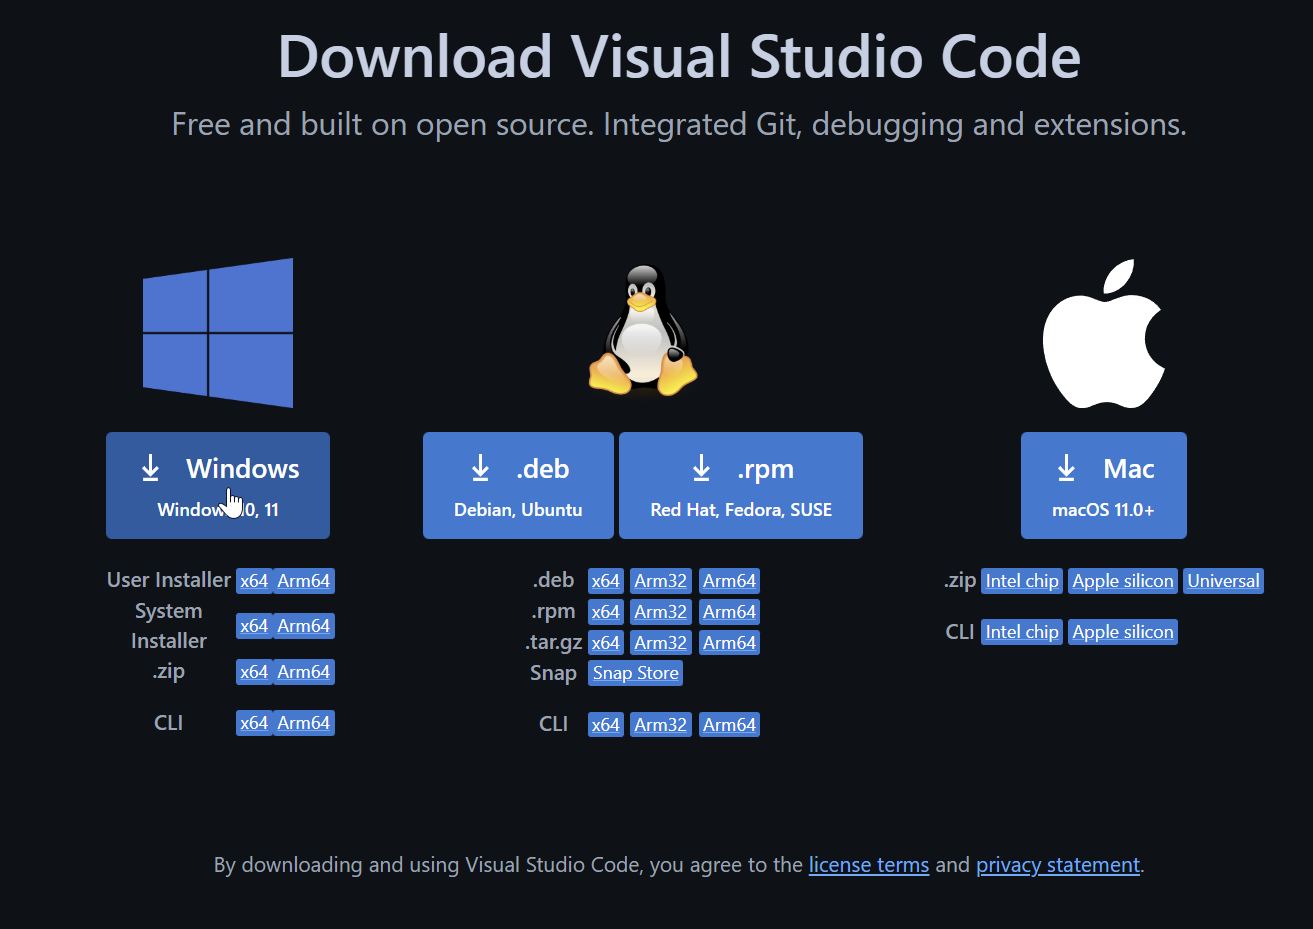Select x64 for the Linux CLI download
This screenshot has width=1313, height=929.
point(605,723)
